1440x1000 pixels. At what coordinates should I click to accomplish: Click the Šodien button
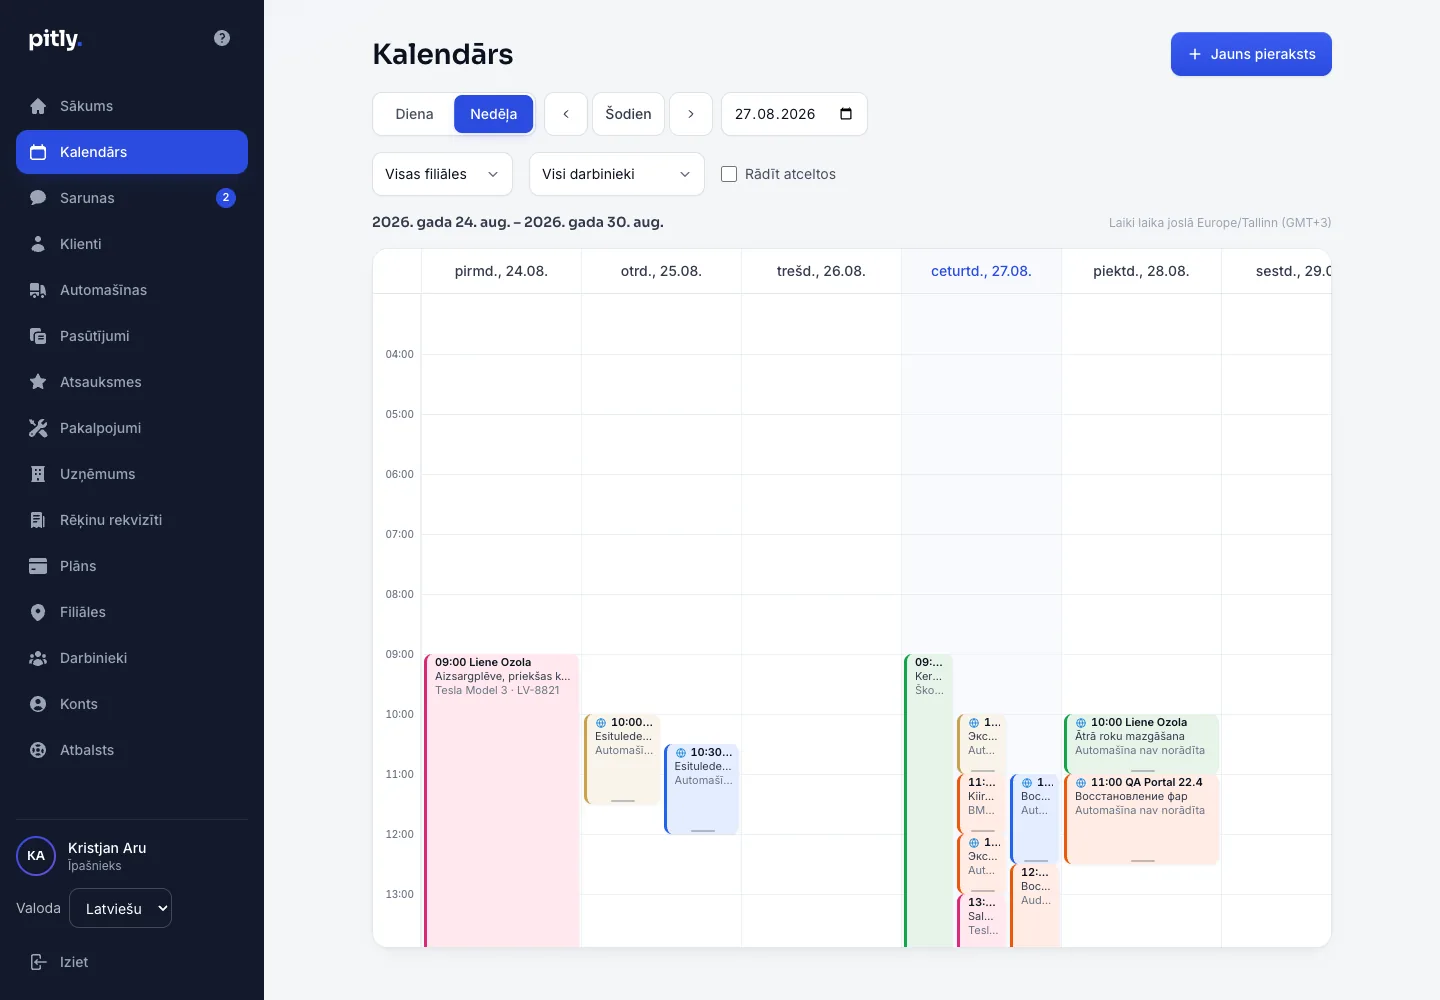click(x=628, y=114)
